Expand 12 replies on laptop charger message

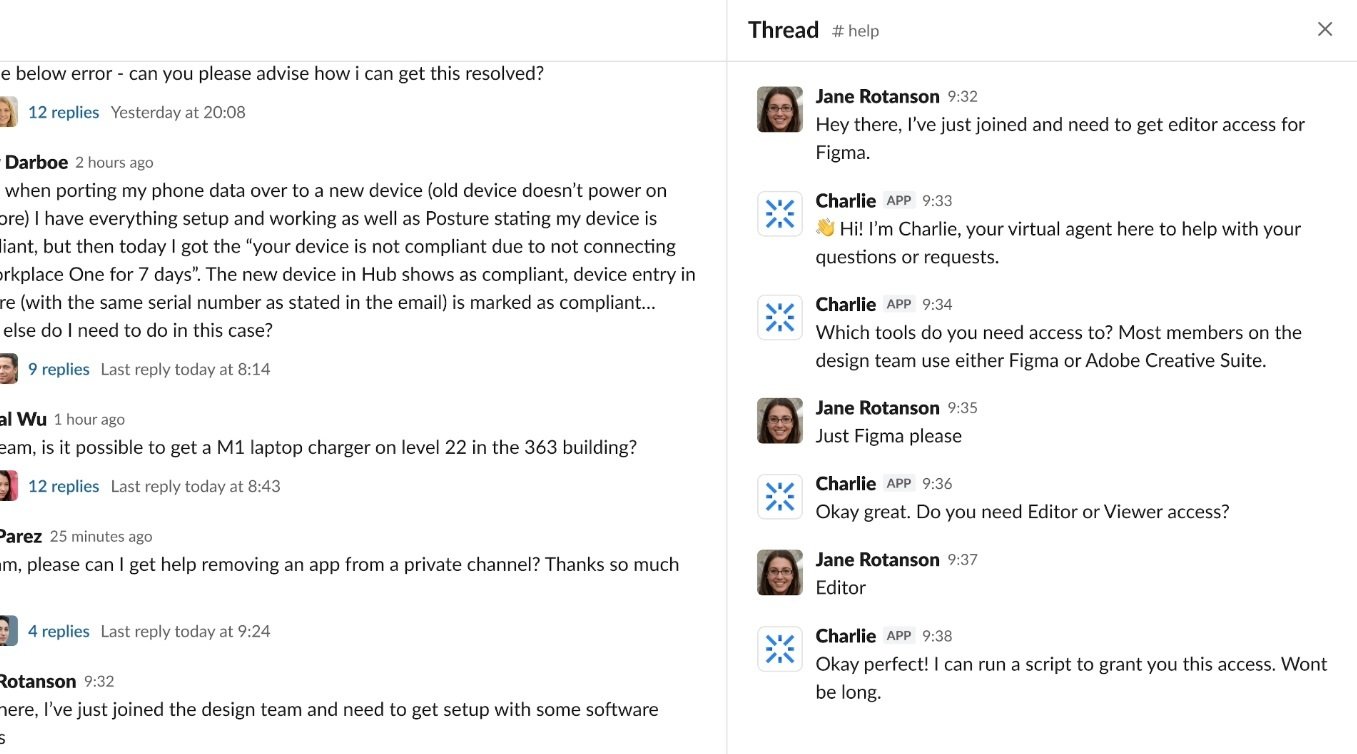pos(63,486)
